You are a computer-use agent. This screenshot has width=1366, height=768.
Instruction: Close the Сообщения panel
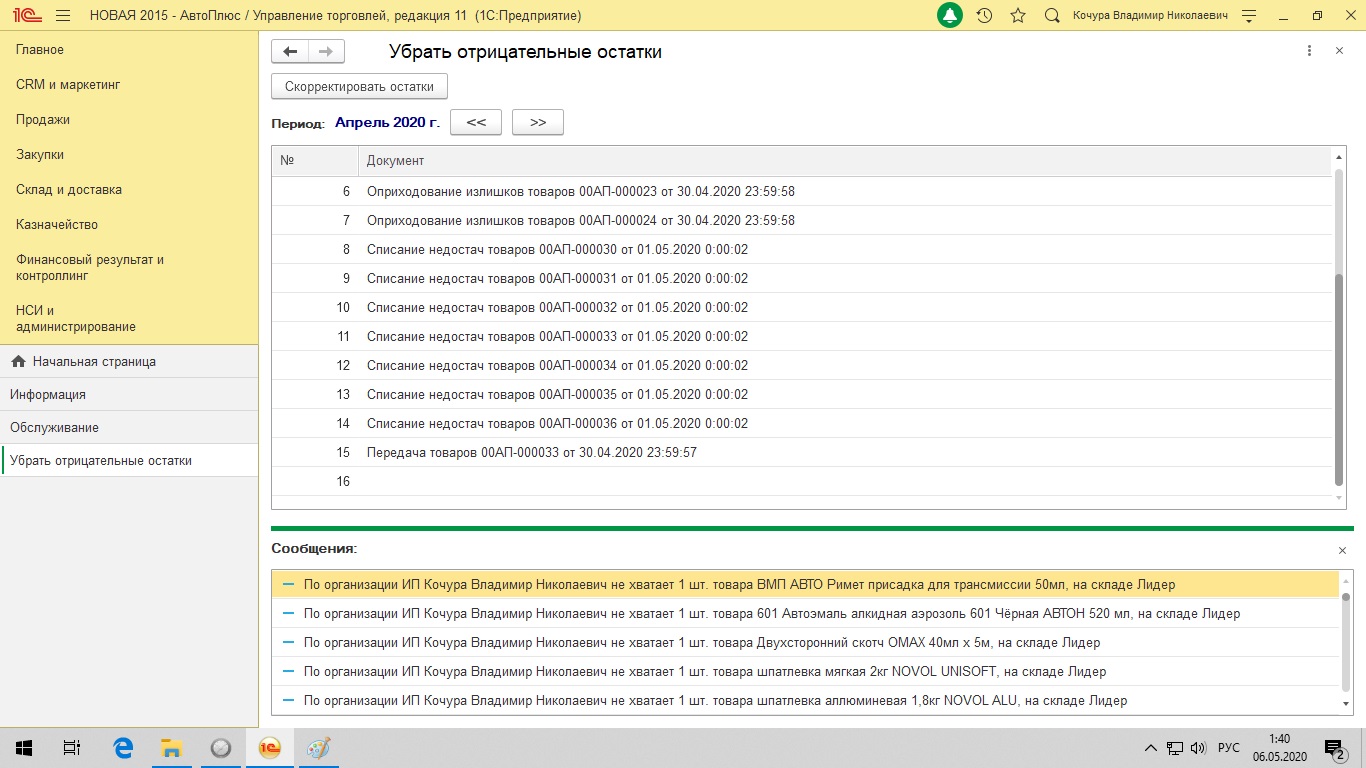click(x=1342, y=551)
